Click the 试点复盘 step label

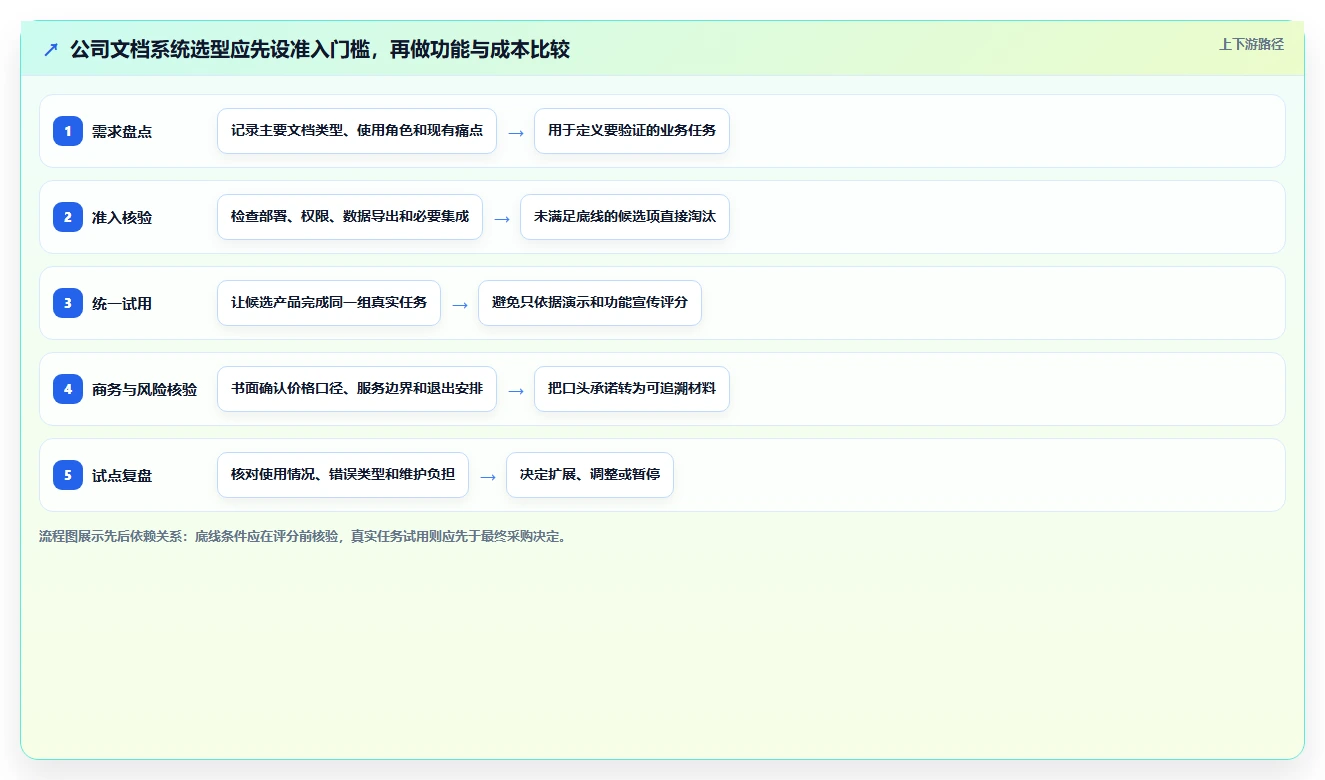[x=122, y=475]
